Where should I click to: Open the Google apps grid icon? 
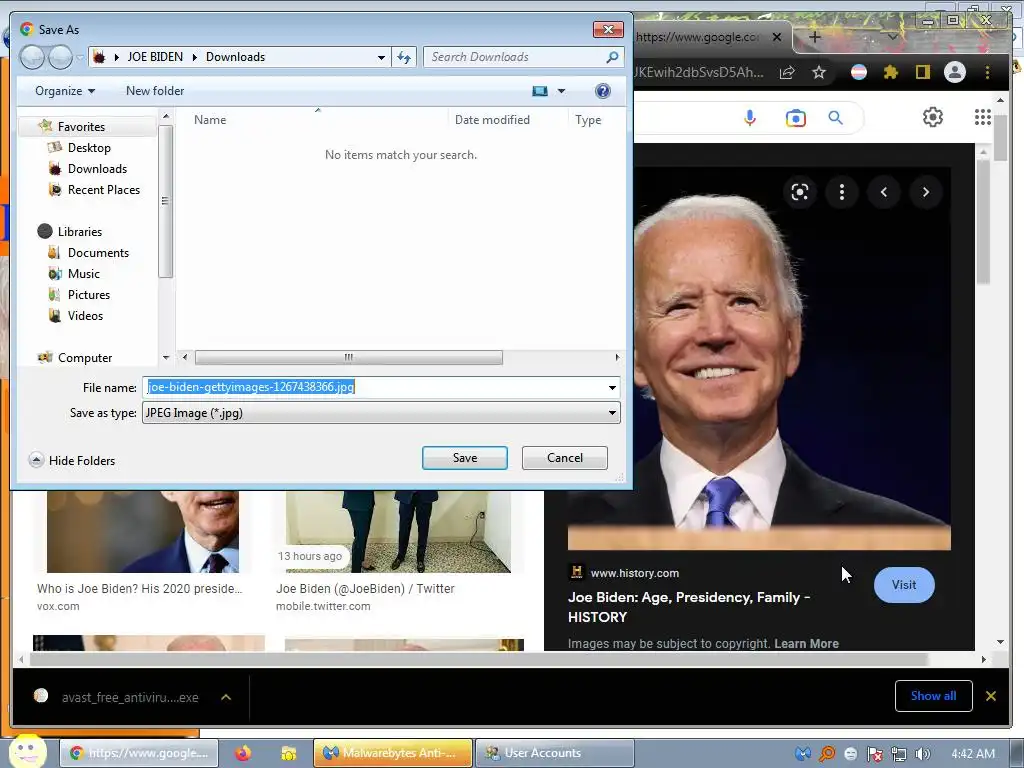click(983, 118)
